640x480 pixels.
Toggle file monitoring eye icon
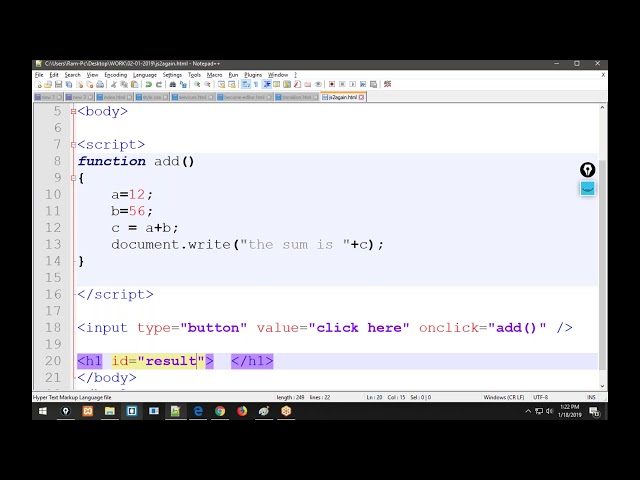pos(318,84)
